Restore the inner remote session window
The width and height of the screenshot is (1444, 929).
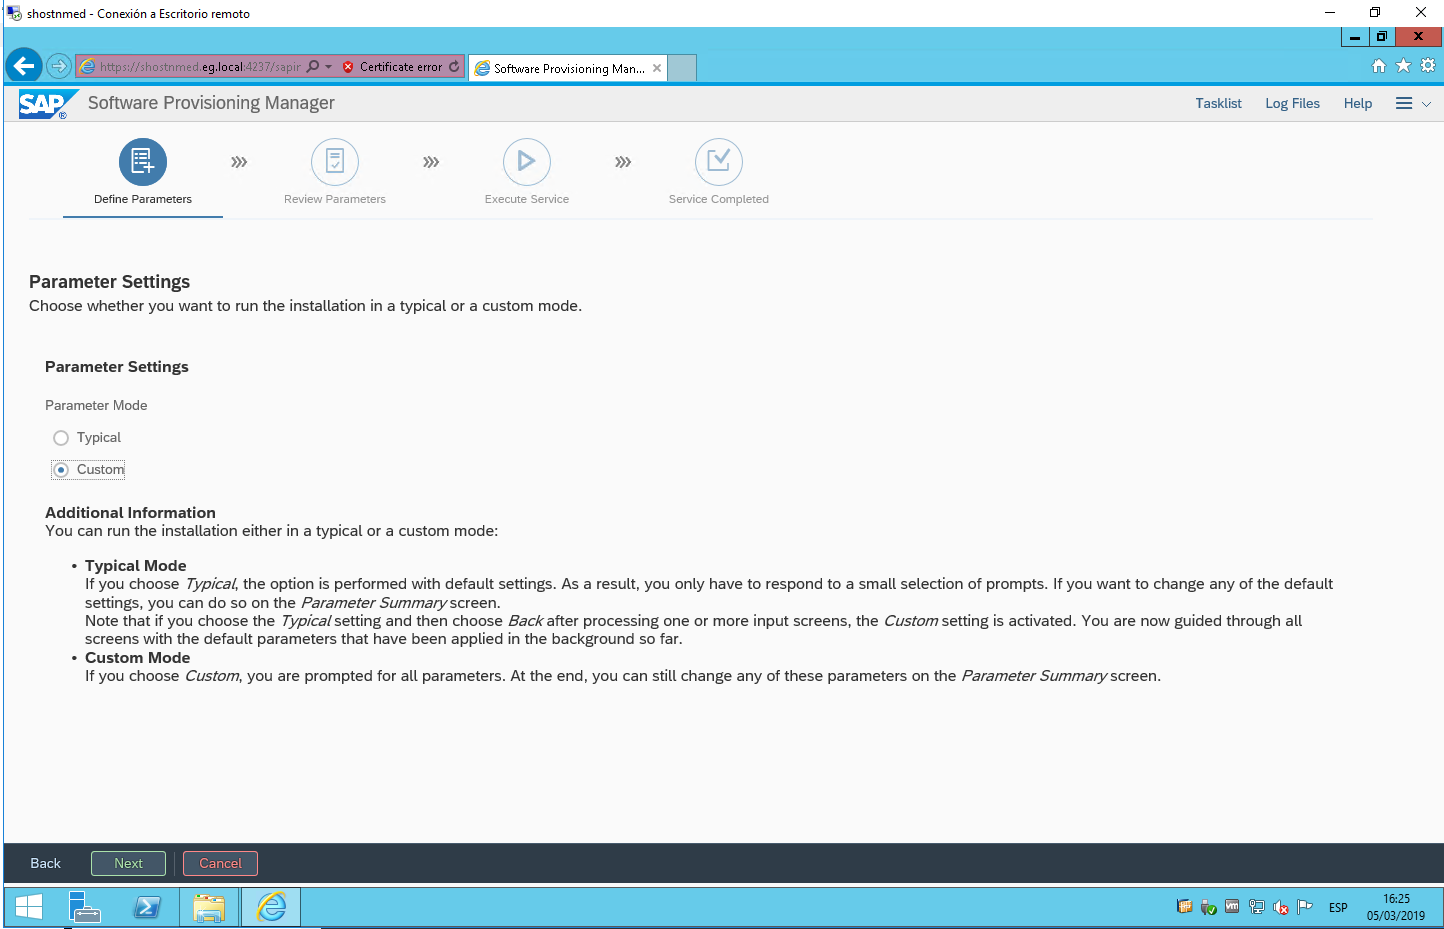[x=1381, y=37]
